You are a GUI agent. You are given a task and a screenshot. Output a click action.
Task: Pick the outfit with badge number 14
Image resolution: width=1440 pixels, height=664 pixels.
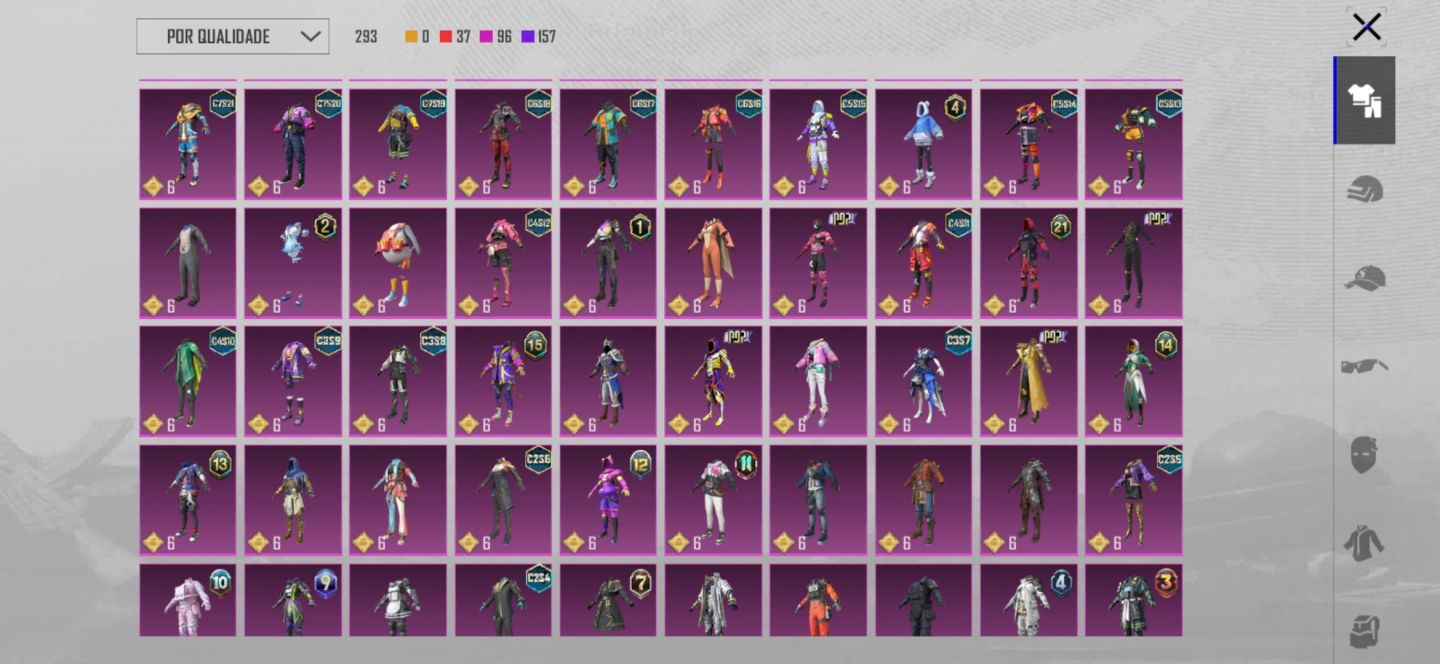pyautogui.click(x=1134, y=381)
